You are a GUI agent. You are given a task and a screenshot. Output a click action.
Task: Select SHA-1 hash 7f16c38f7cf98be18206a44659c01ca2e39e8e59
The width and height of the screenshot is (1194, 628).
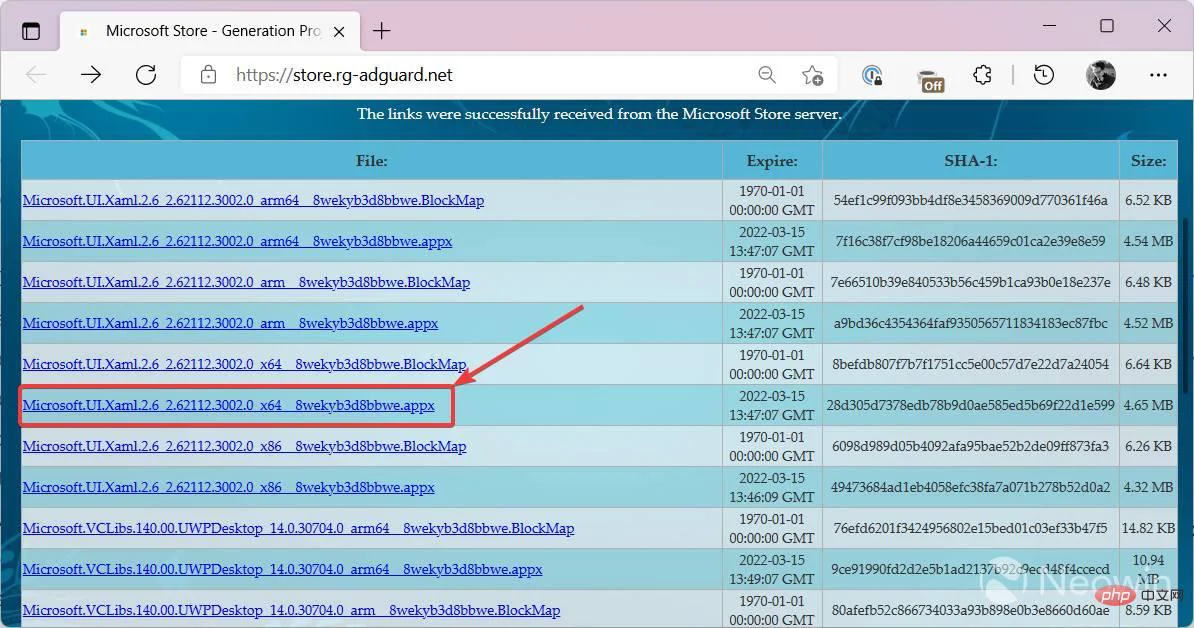click(970, 241)
